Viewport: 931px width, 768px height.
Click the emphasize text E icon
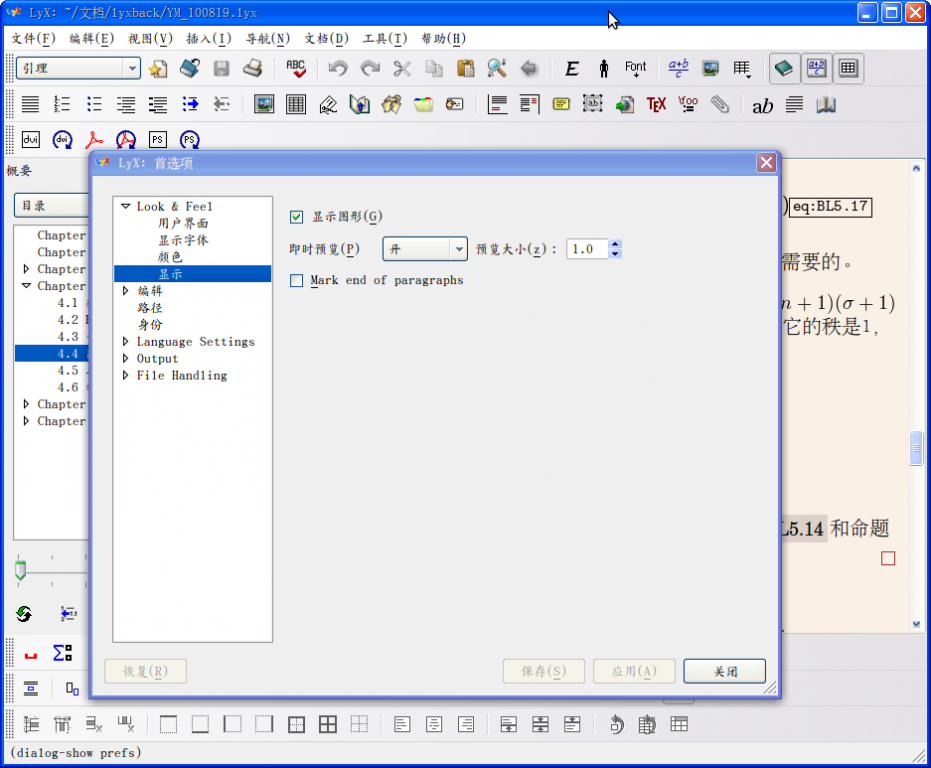572,68
